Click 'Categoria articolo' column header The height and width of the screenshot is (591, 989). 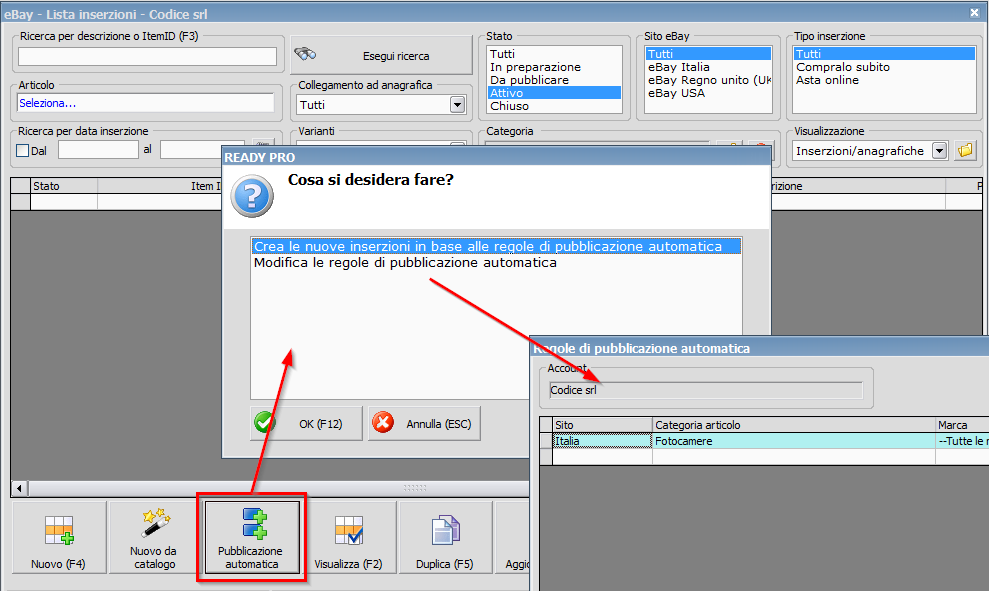(x=794, y=425)
